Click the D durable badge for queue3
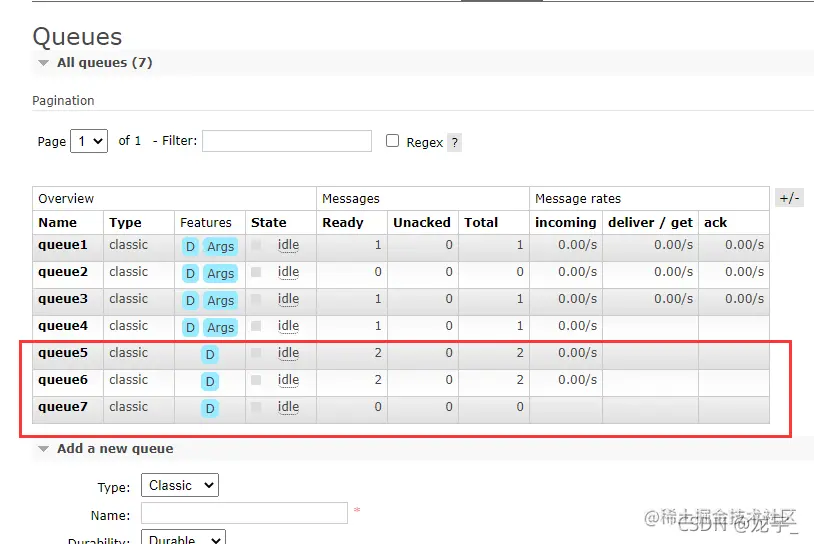The height and width of the screenshot is (544, 814). point(191,301)
